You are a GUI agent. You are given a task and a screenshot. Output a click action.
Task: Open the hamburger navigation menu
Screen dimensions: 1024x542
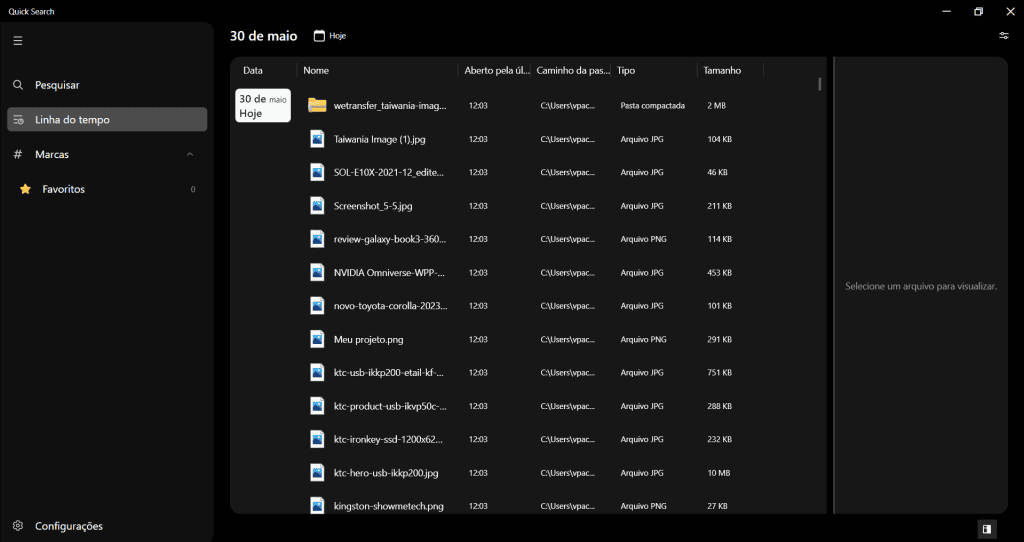coord(18,41)
